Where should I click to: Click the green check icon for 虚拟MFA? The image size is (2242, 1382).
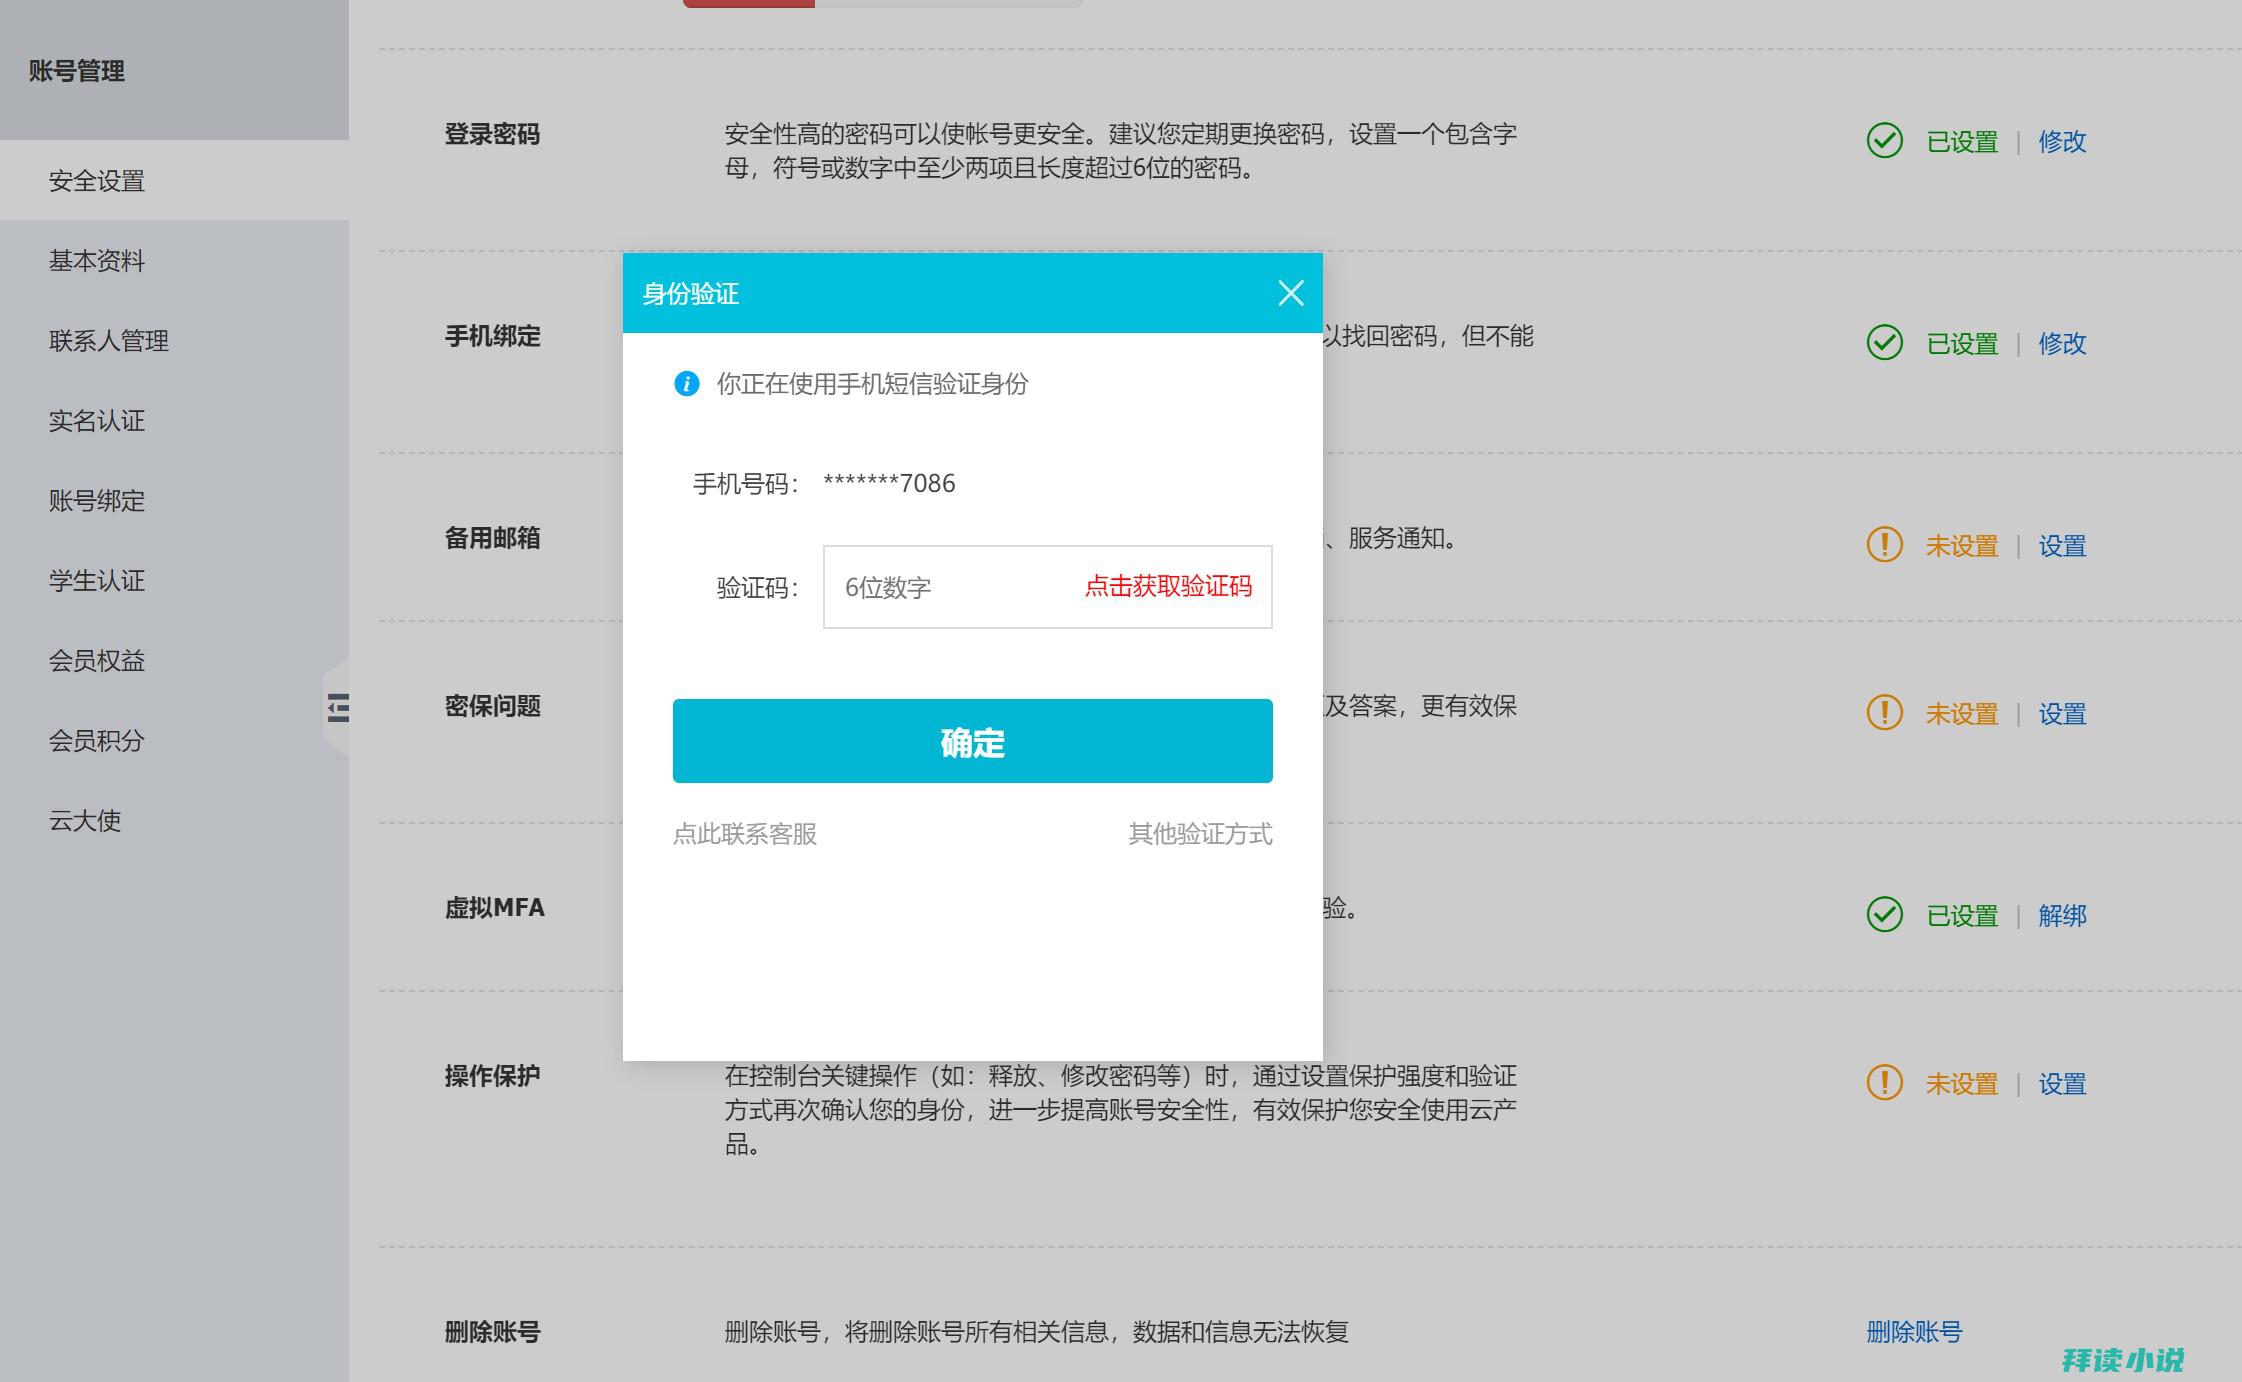pyautogui.click(x=1885, y=915)
